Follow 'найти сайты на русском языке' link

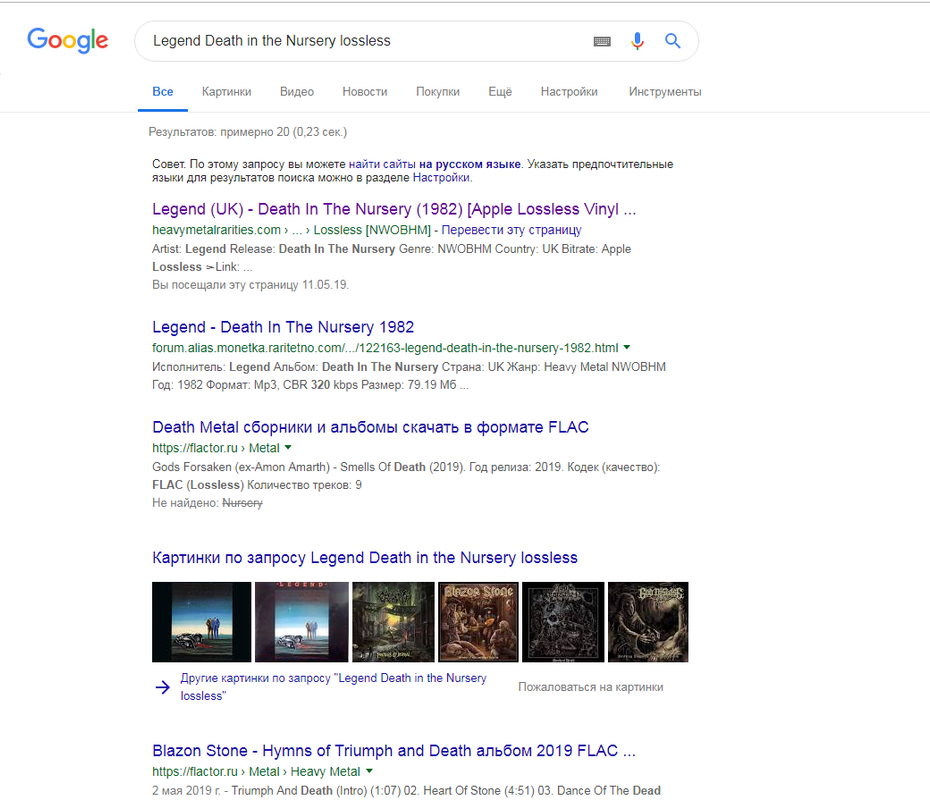coord(435,164)
